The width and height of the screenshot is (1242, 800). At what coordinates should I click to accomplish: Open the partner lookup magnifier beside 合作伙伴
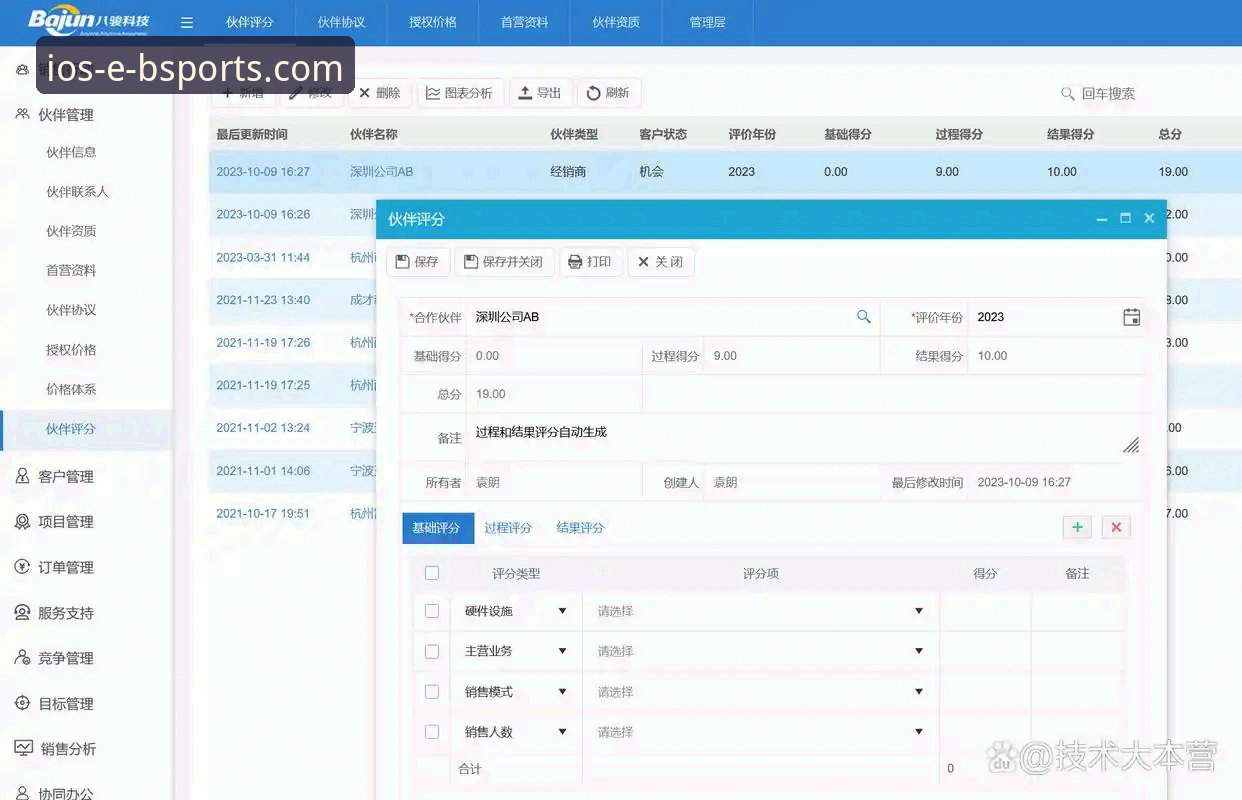(864, 317)
